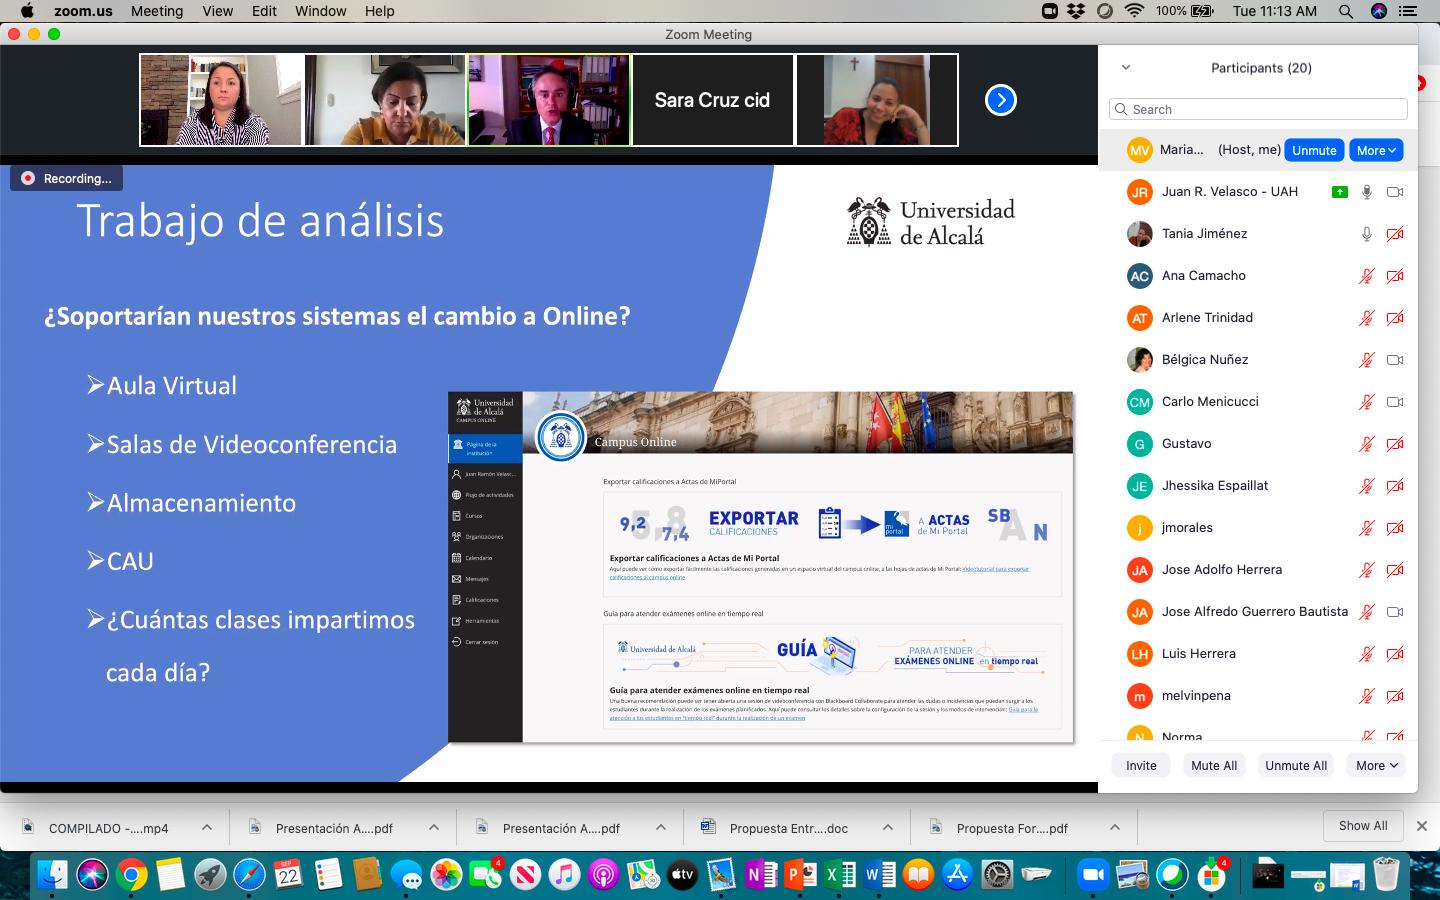Click the Wi-Fi icon in menu bar
This screenshot has height=900, width=1440.
pos(1134,11)
